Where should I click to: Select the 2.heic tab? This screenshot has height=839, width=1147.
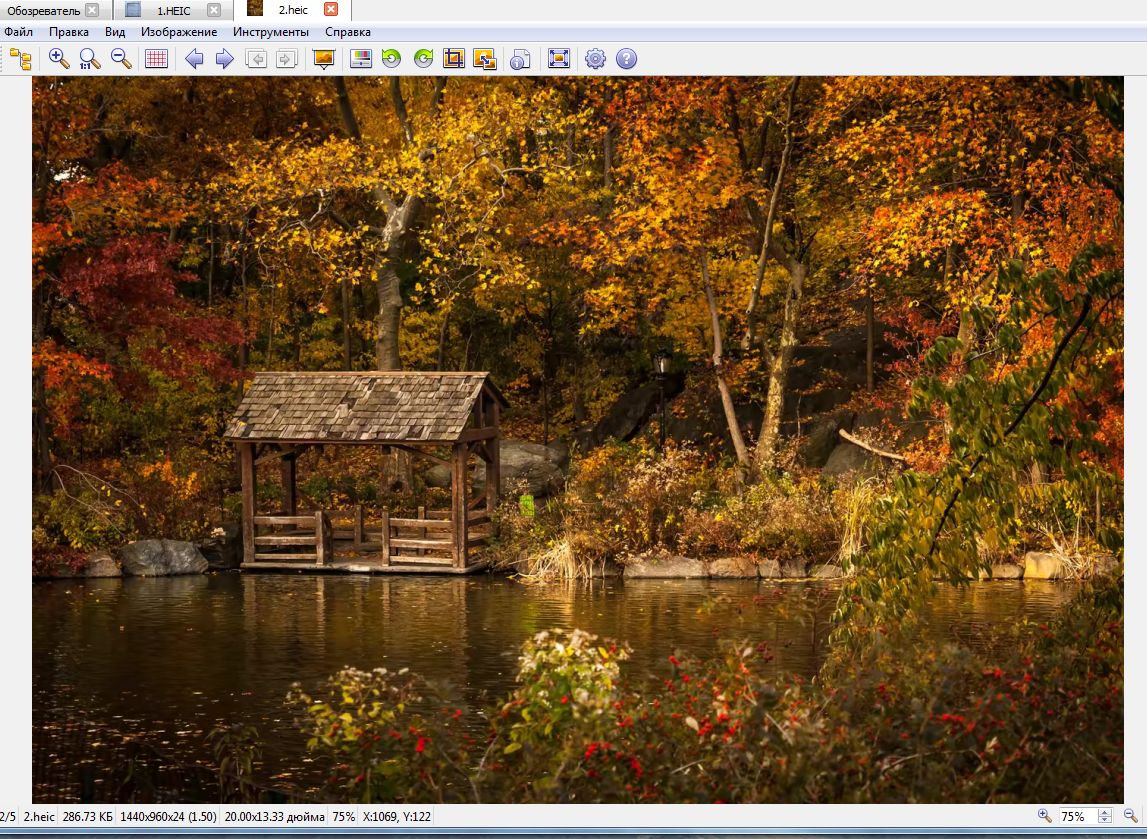(293, 10)
